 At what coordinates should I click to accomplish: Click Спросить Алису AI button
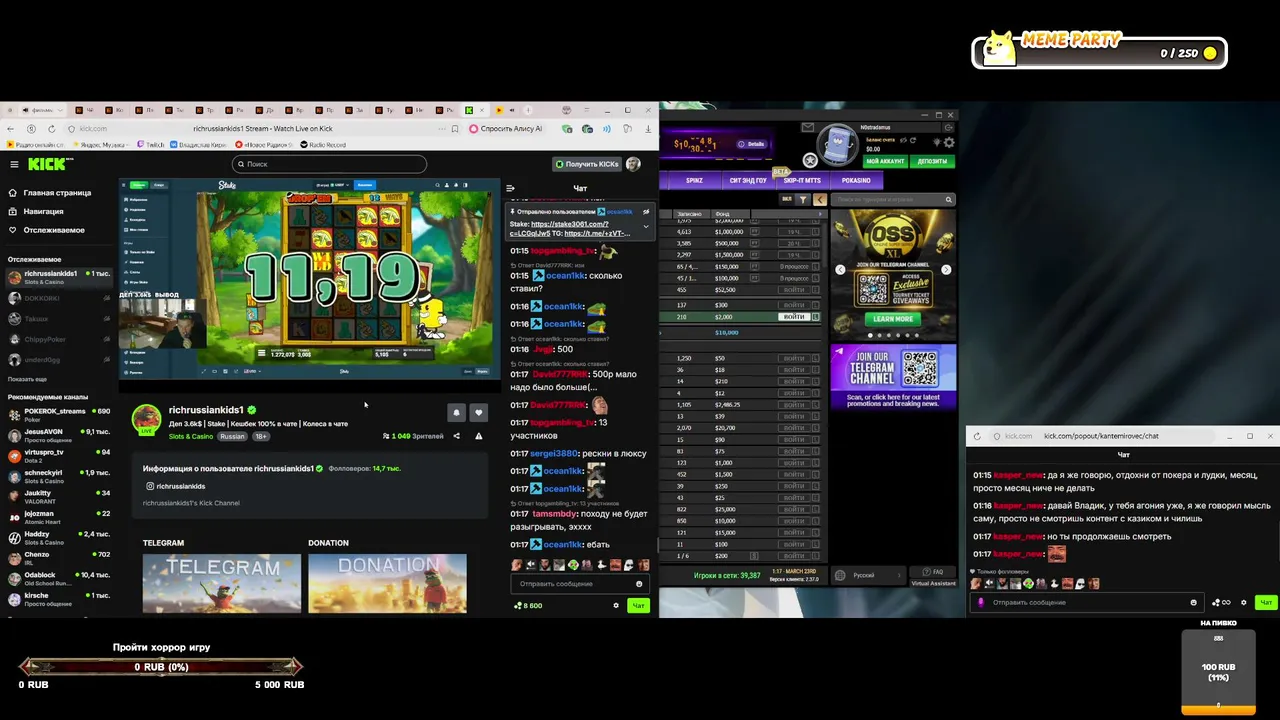coord(506,128)
